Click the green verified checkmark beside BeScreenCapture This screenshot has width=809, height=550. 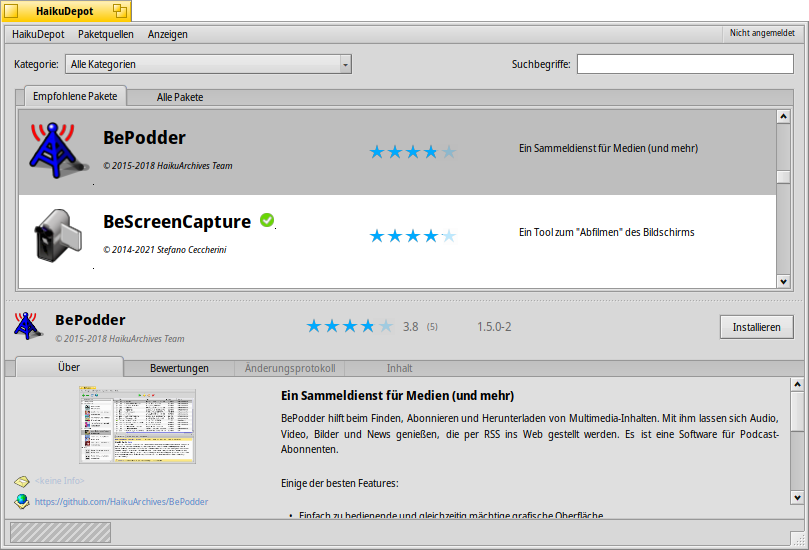click(267, 220)
